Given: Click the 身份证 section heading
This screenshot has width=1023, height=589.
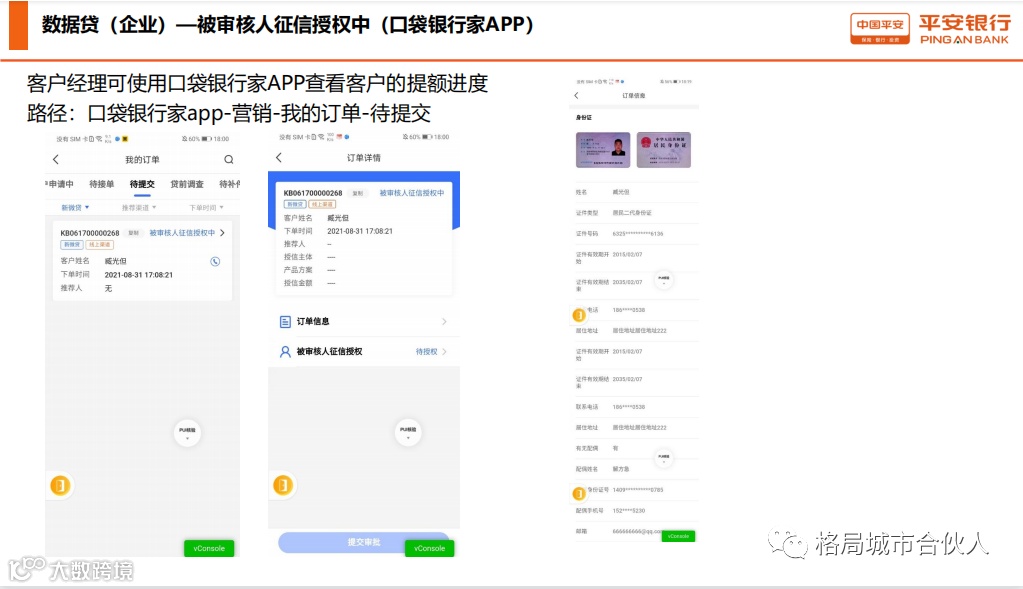Looking at the screenshot, I should pyautogui.click(x=583, y=117).
